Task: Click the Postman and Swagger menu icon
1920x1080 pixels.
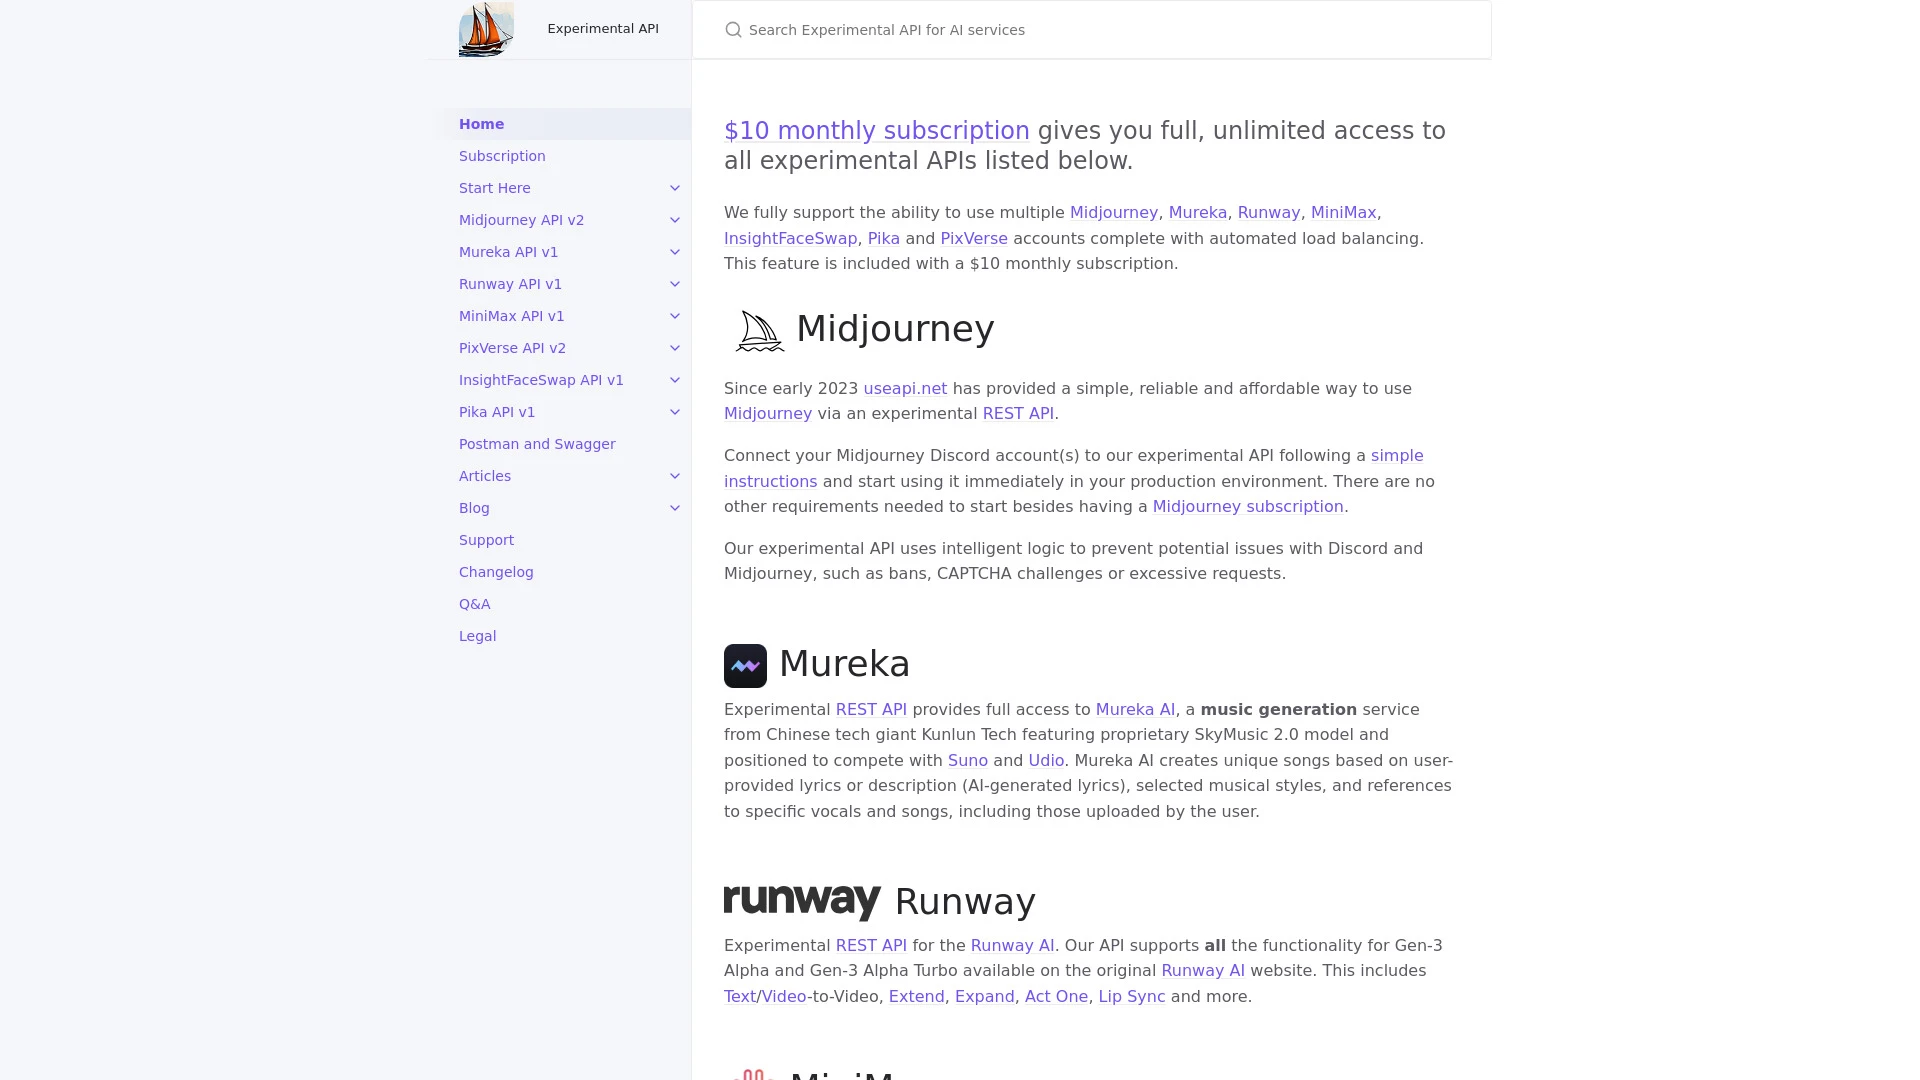Action: (537, 443)
